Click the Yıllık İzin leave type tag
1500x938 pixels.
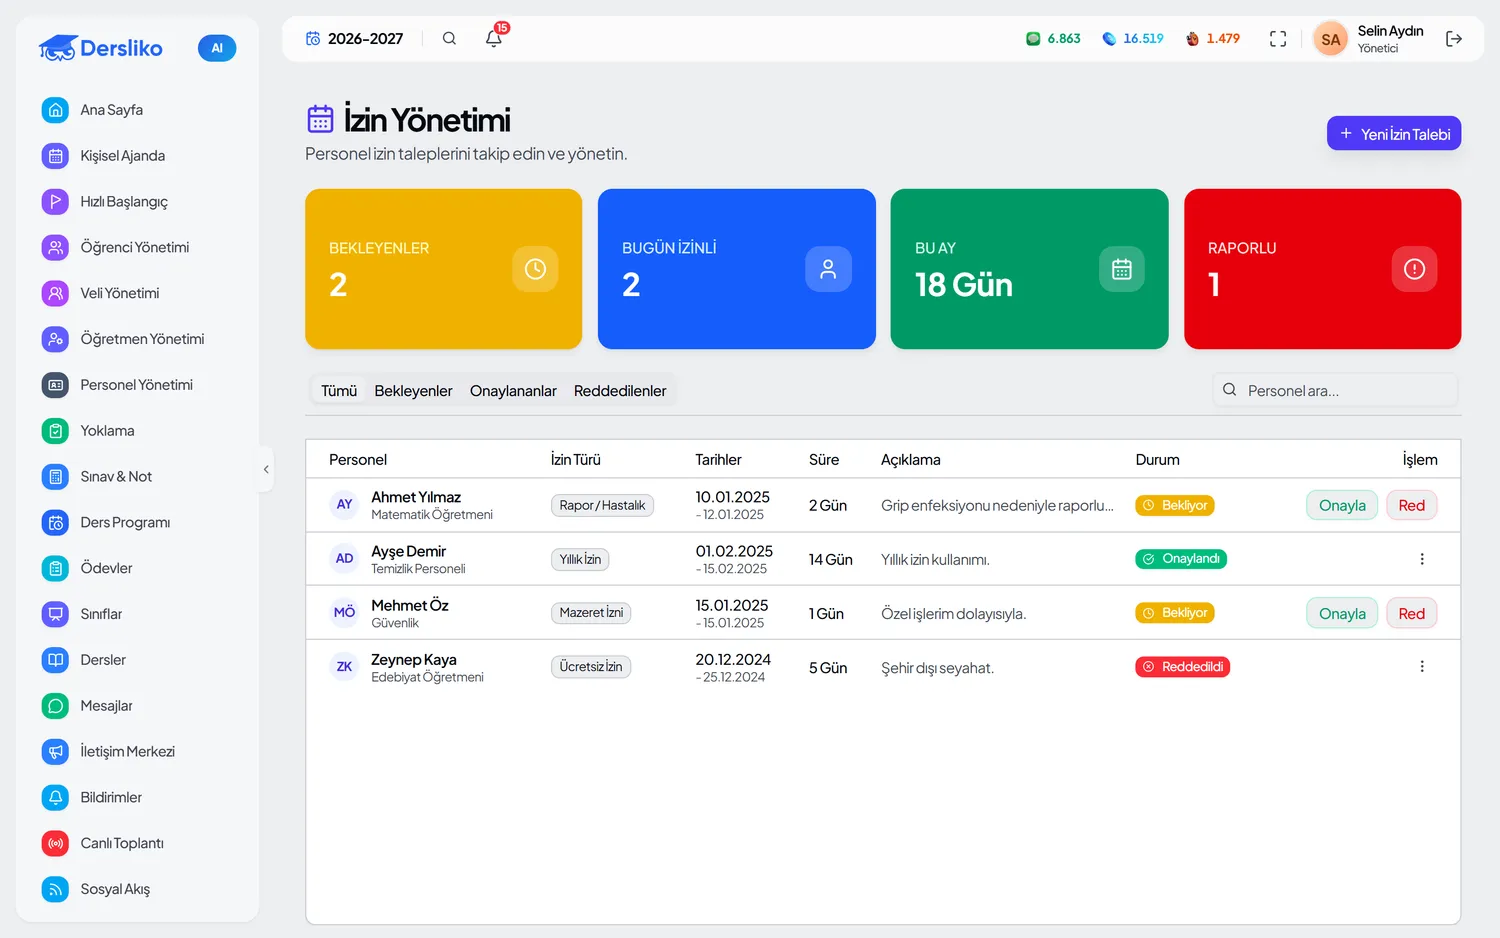580,560
